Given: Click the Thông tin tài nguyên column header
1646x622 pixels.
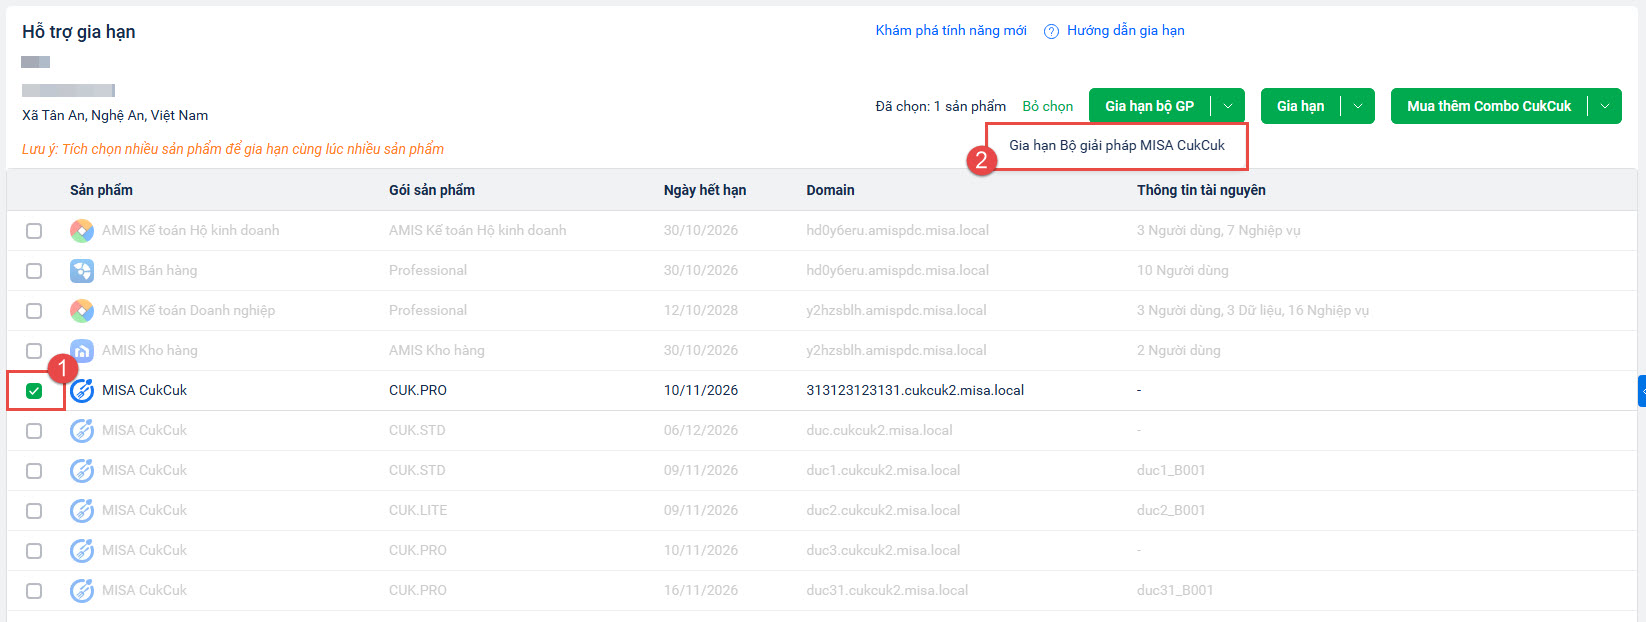Looking at the screenshot, I should pyautogui.click(x=1201, y=190).
